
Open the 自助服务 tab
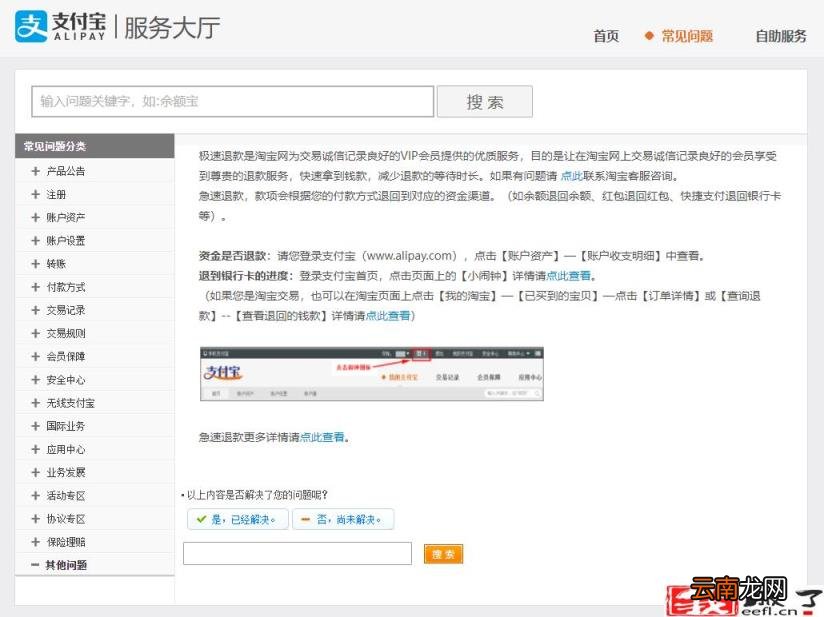(x=780, y=36)
